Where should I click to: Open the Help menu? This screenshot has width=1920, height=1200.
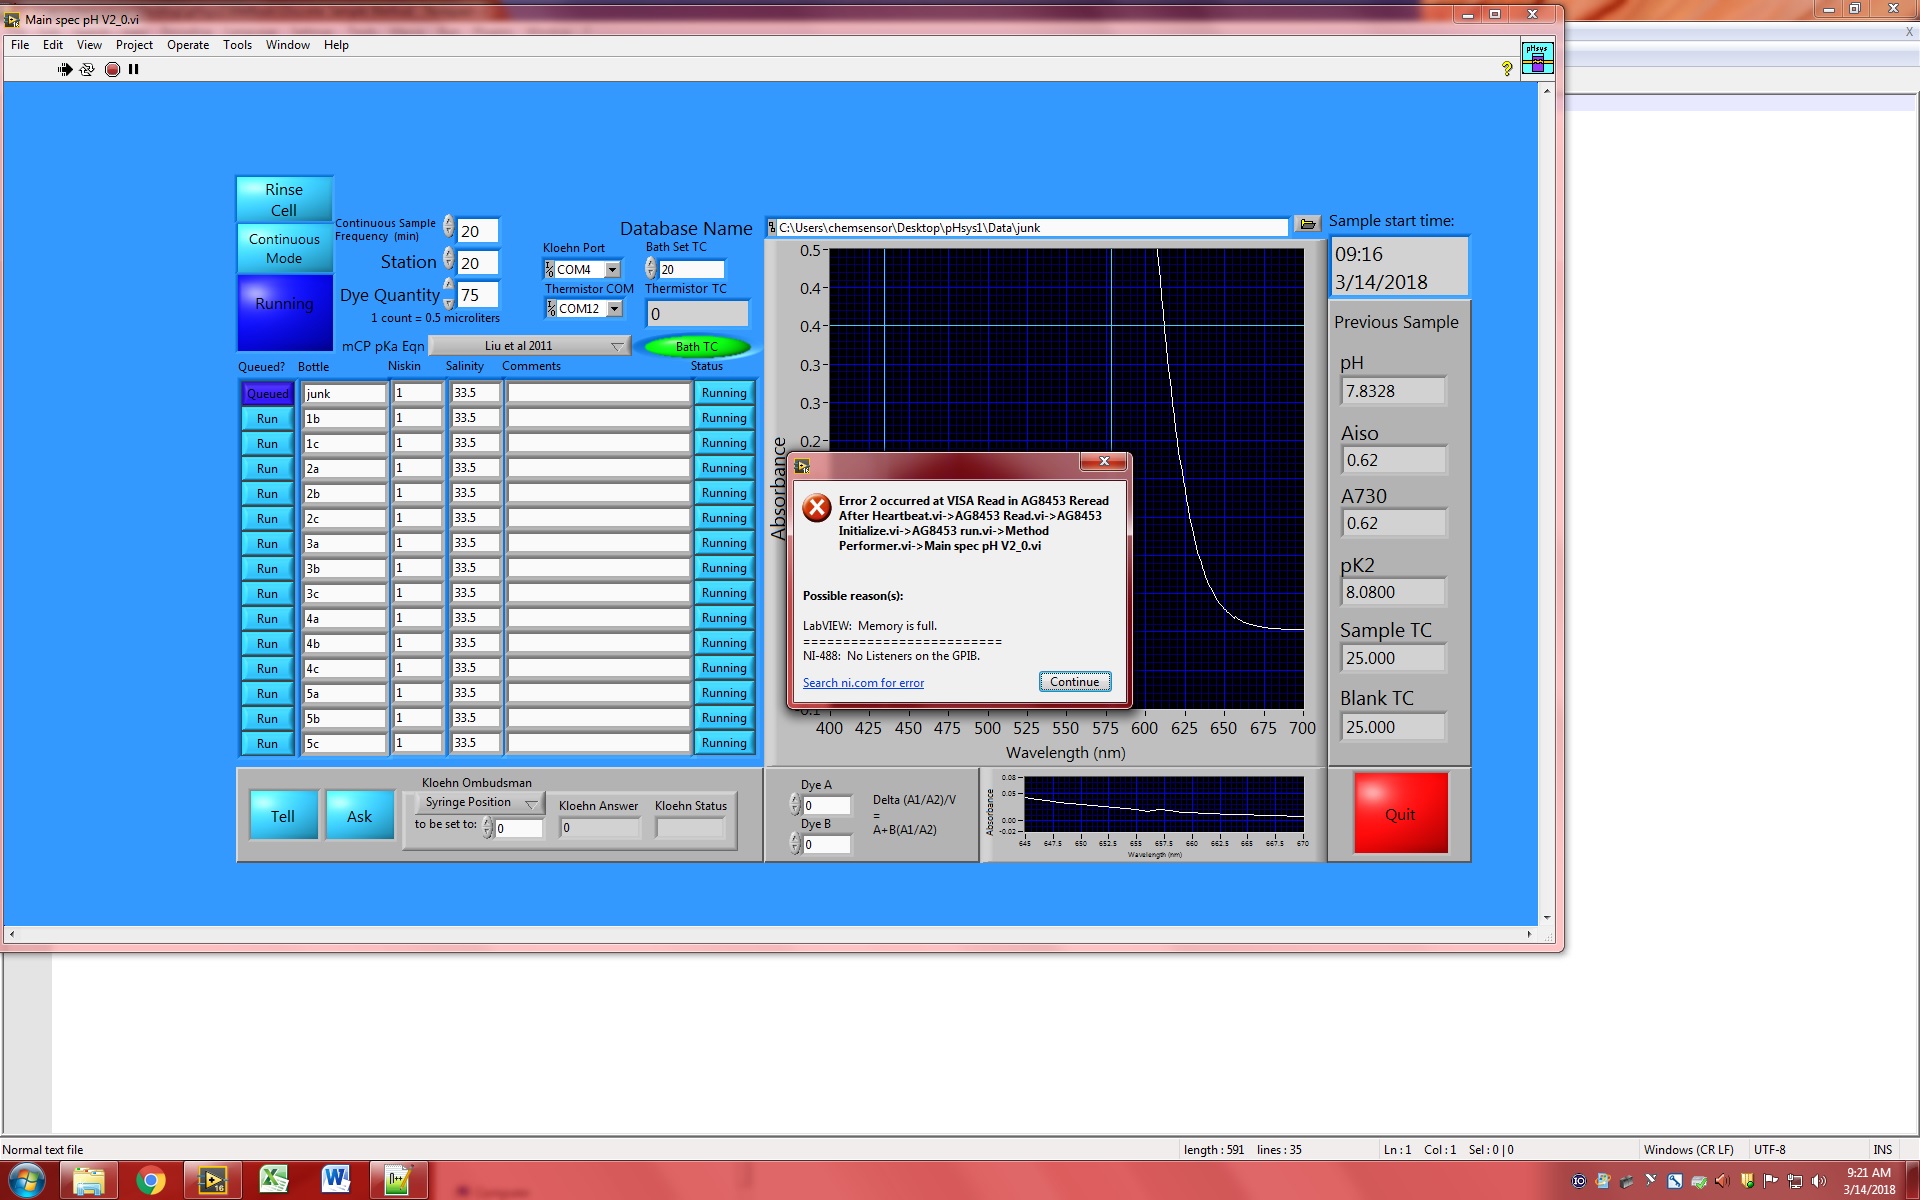(336, 45)
